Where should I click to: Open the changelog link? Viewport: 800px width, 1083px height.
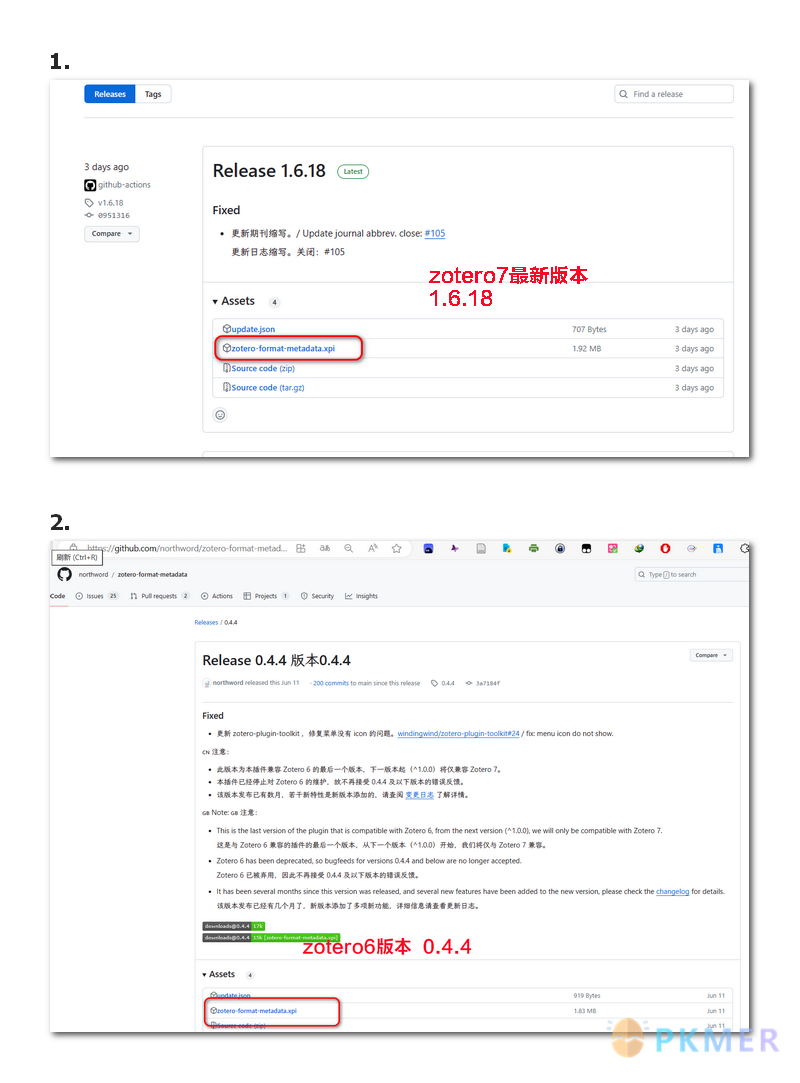tap(672, 892)
